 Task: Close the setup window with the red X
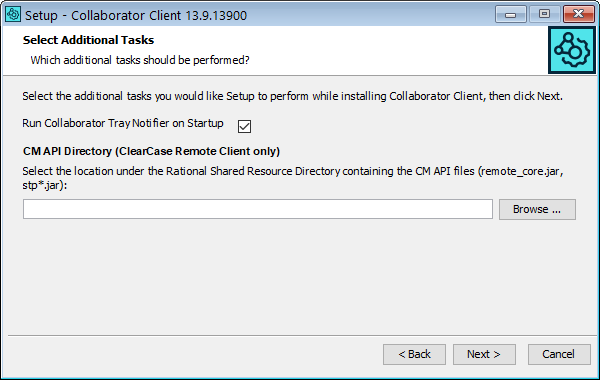(579, 15)
